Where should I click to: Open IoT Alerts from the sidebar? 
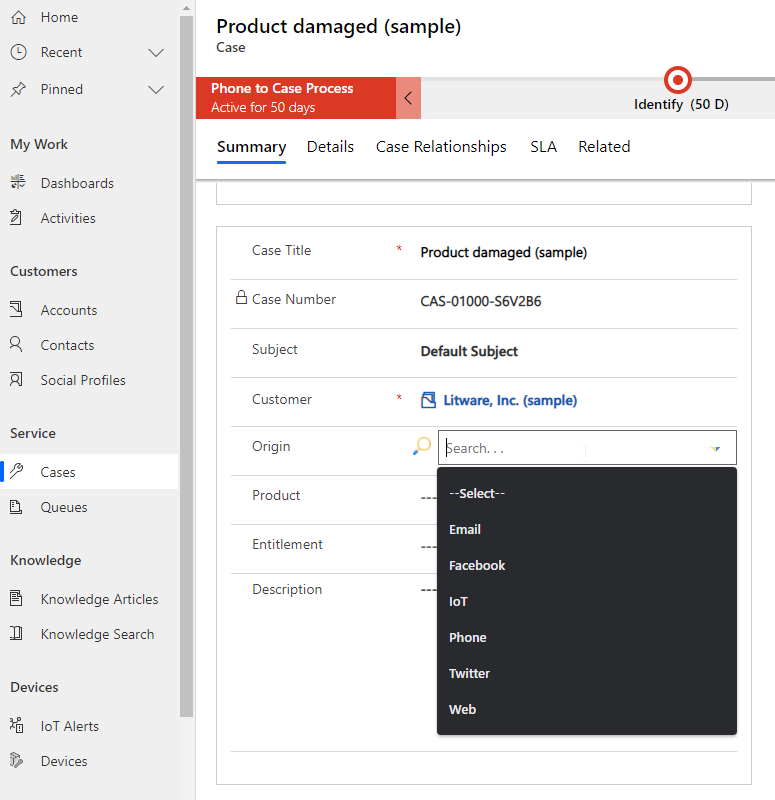70,726
